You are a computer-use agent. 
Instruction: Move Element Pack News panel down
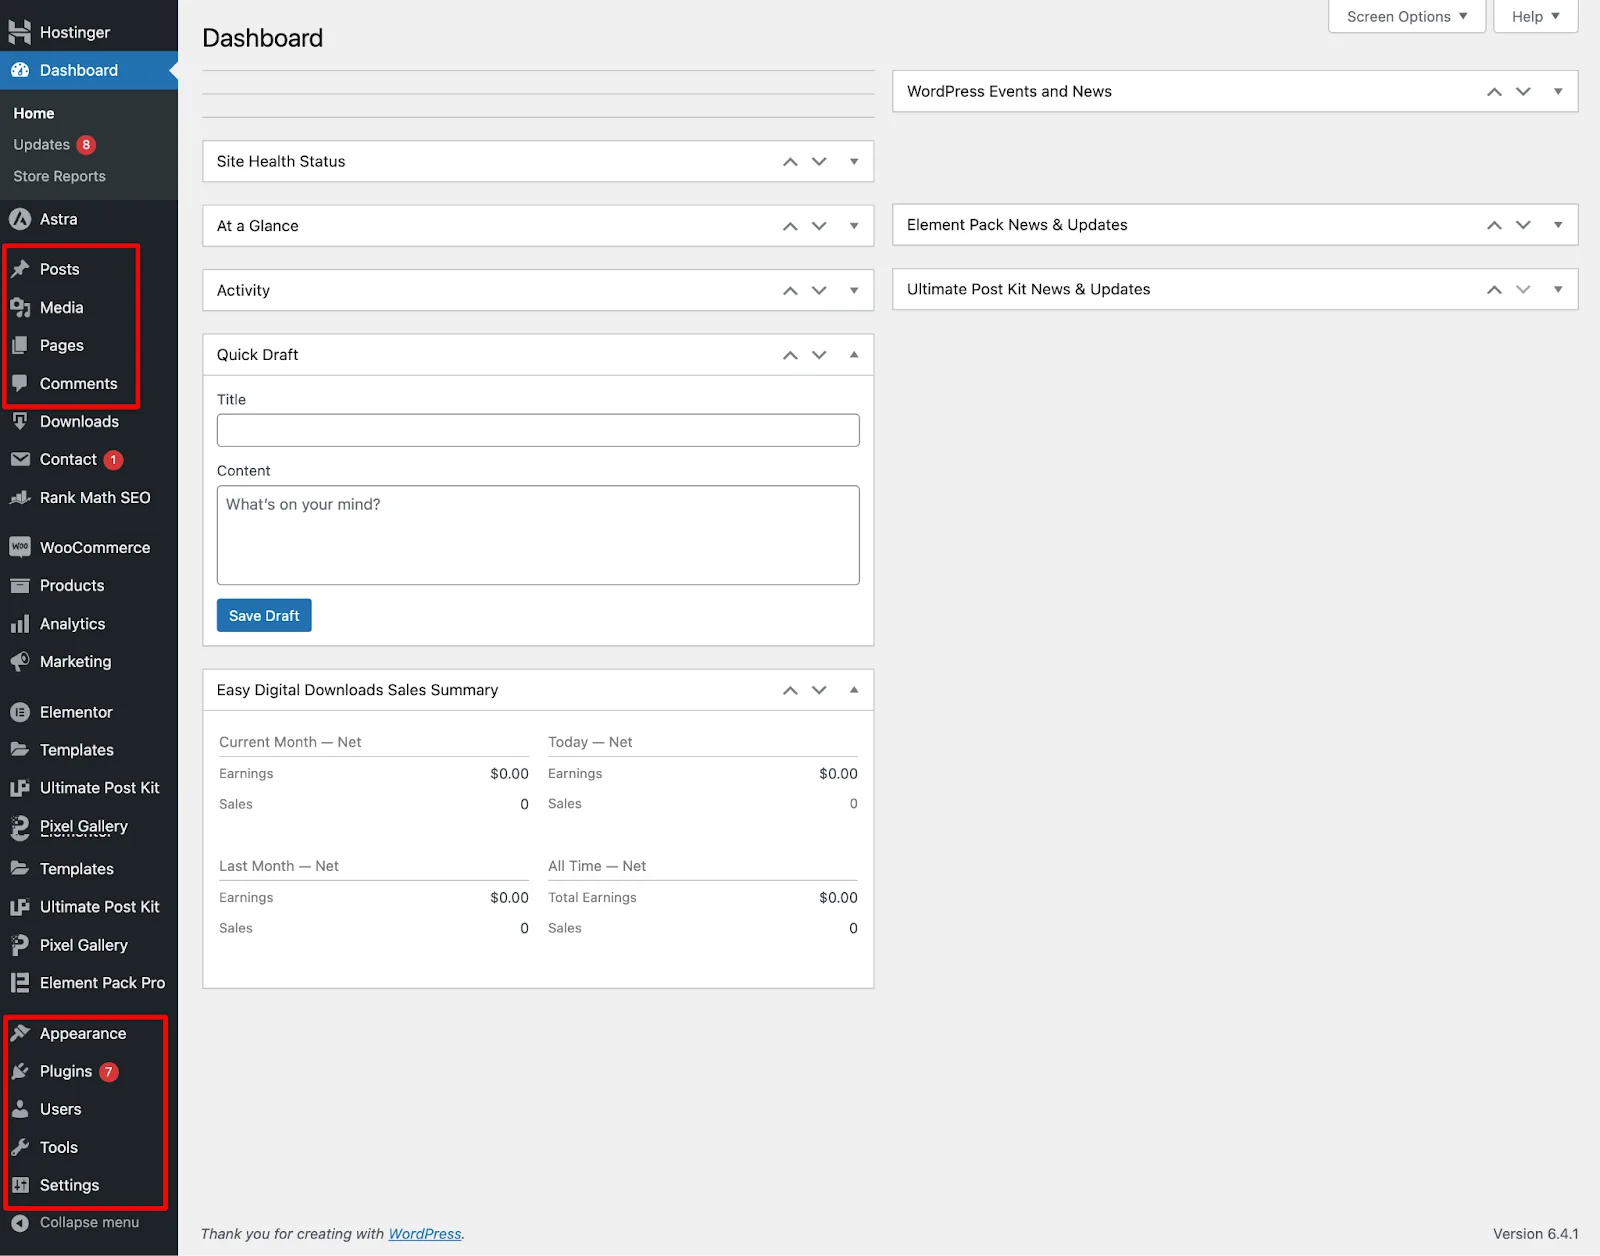pos(1523,225)
